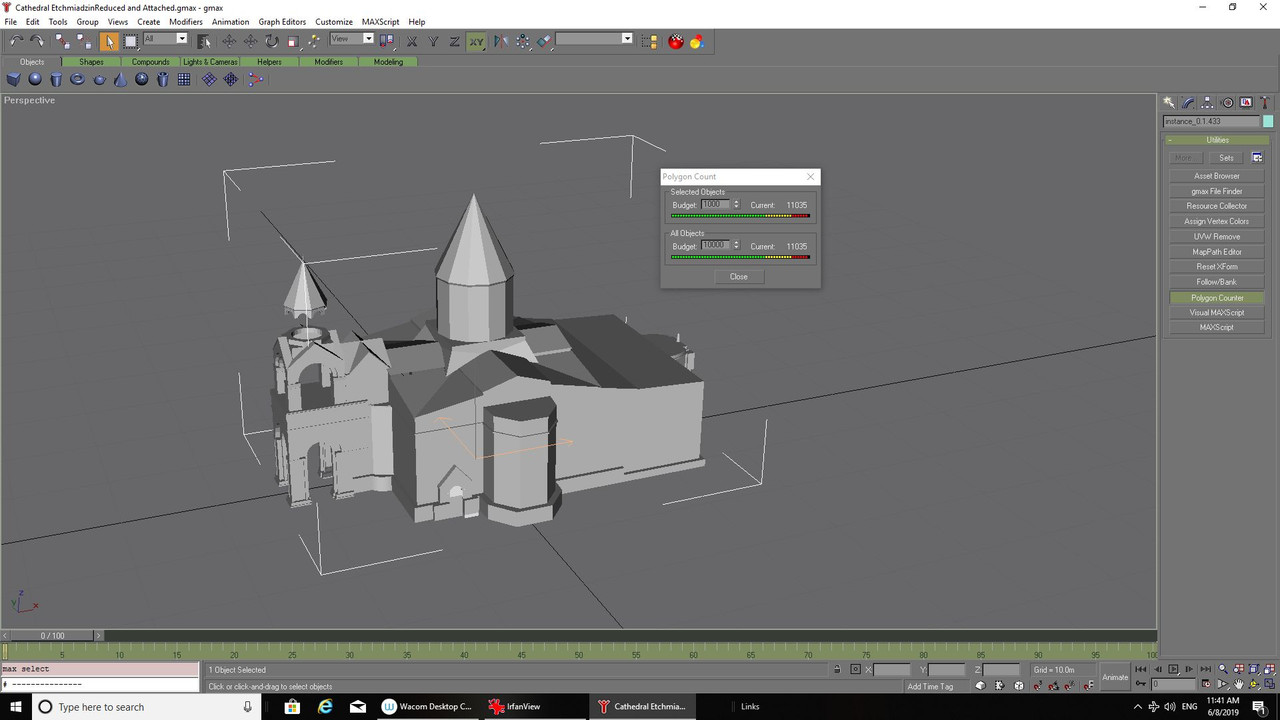The image size is (1280, 720).
Task: Select the Rotate tool in main toolbar
Action: (272, 41)
